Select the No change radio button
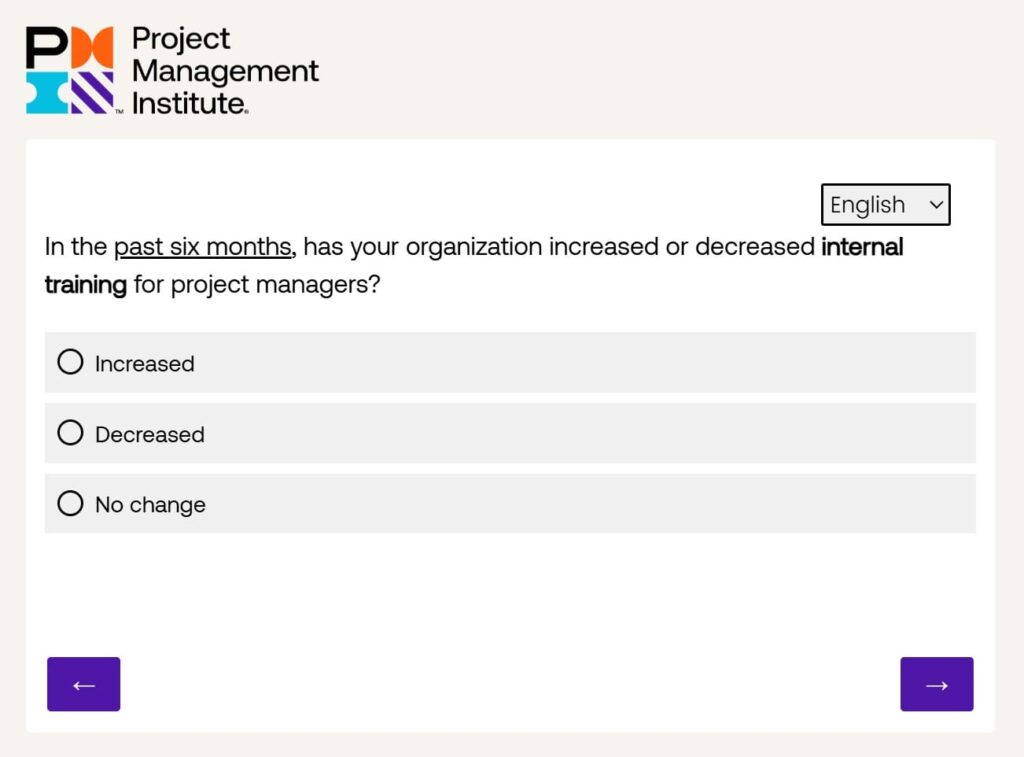This screenshot has height=757, width=1024. coord(70,503)
